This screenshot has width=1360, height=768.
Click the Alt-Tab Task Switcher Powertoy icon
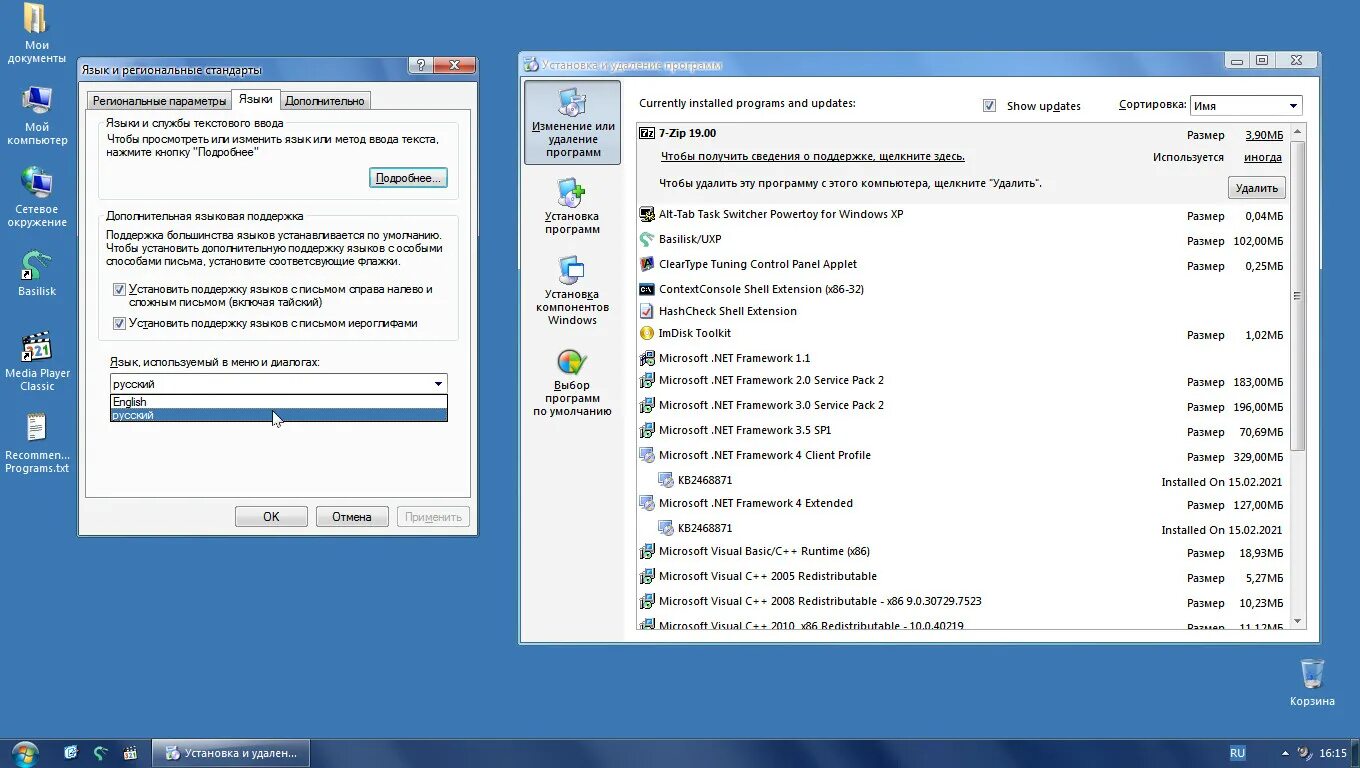(x=647, y=215)
